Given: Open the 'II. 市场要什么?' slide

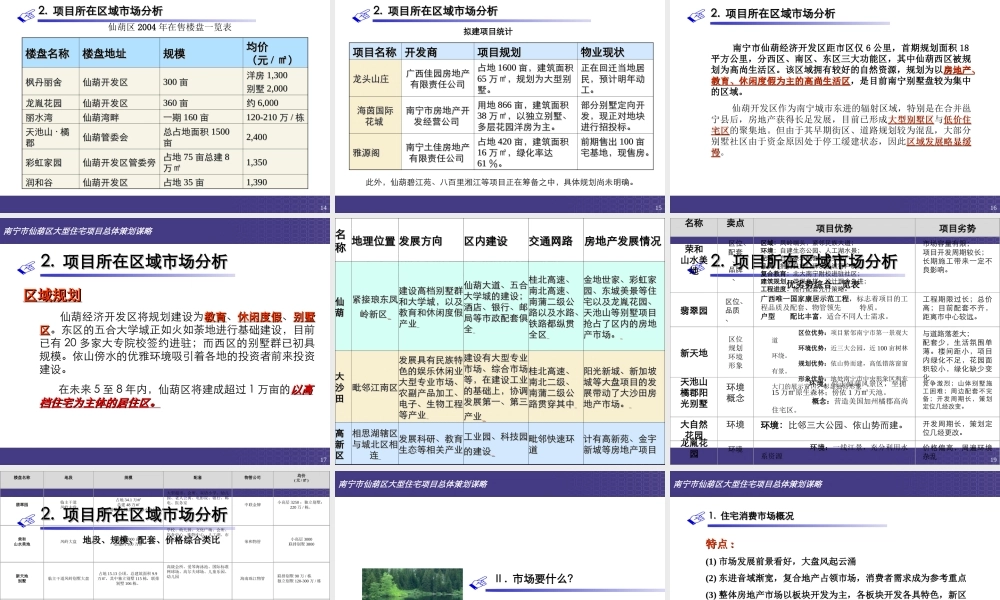Looking at the screenshot, I should point(500,536).
